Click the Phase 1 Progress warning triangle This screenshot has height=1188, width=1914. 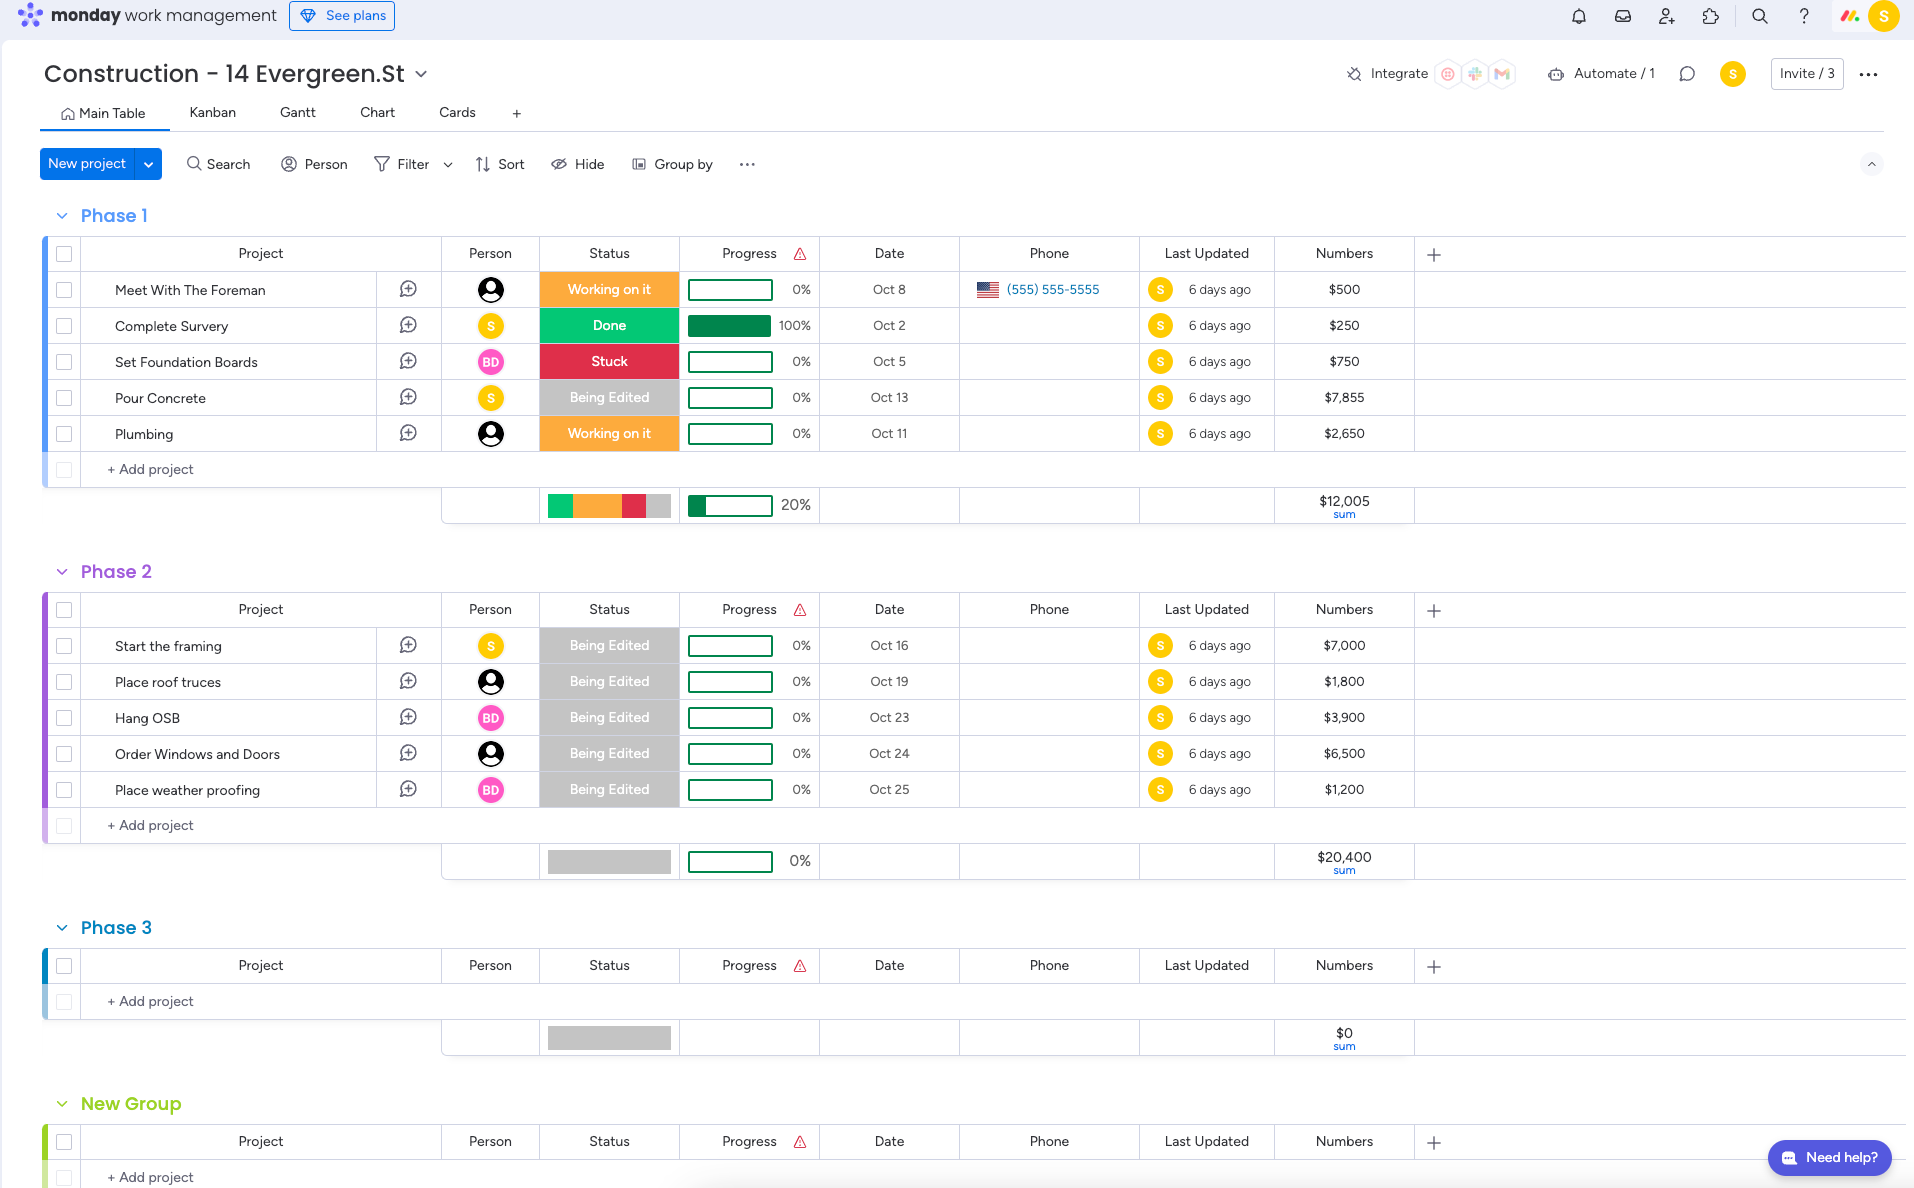800,254
